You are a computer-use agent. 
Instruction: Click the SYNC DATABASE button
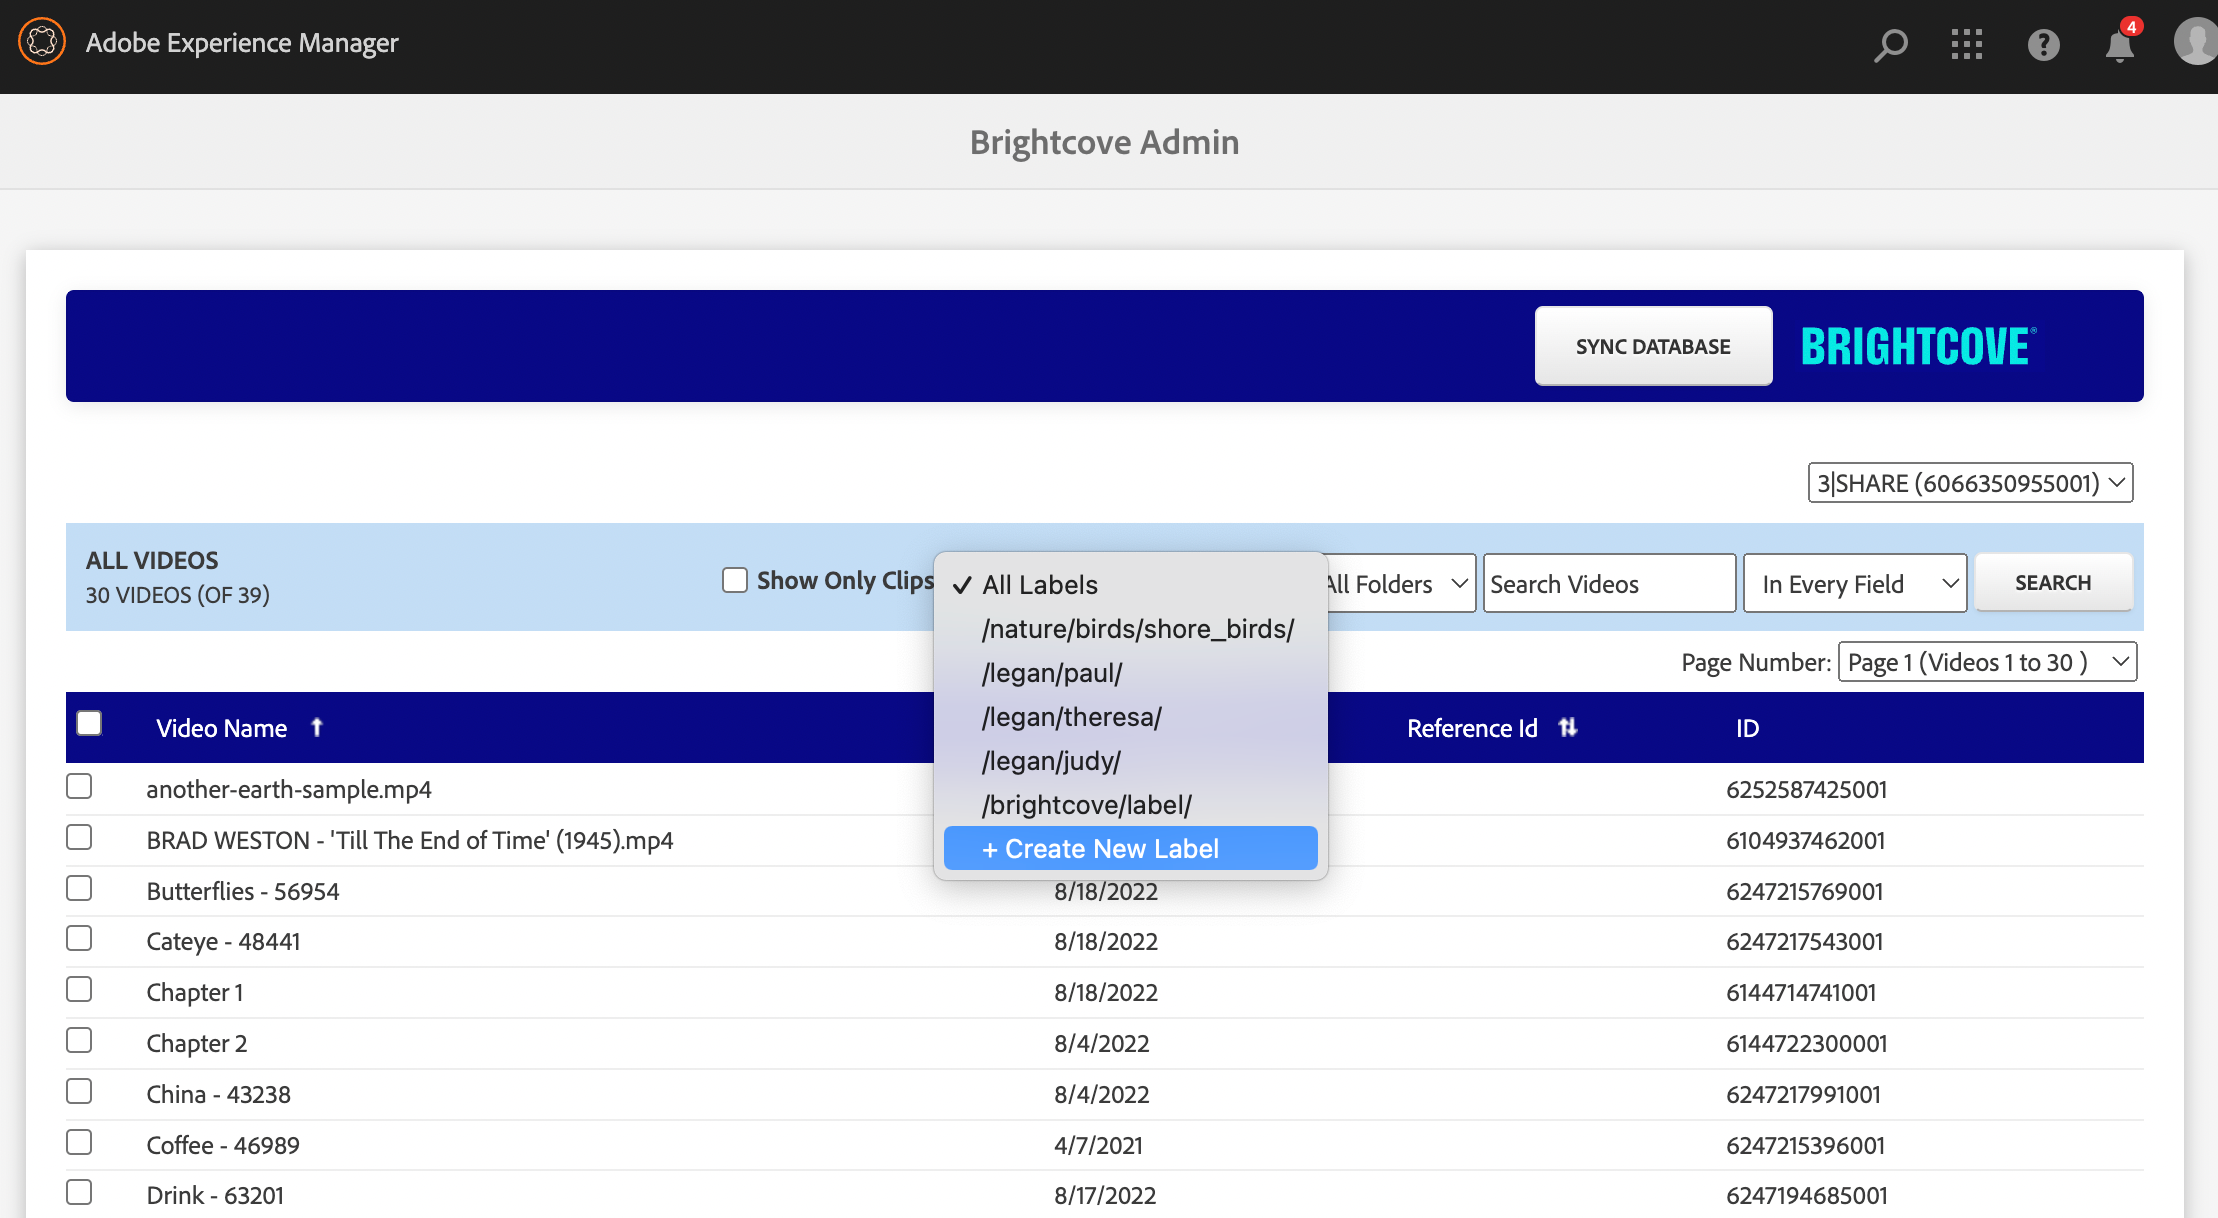tap(1653, 346)
